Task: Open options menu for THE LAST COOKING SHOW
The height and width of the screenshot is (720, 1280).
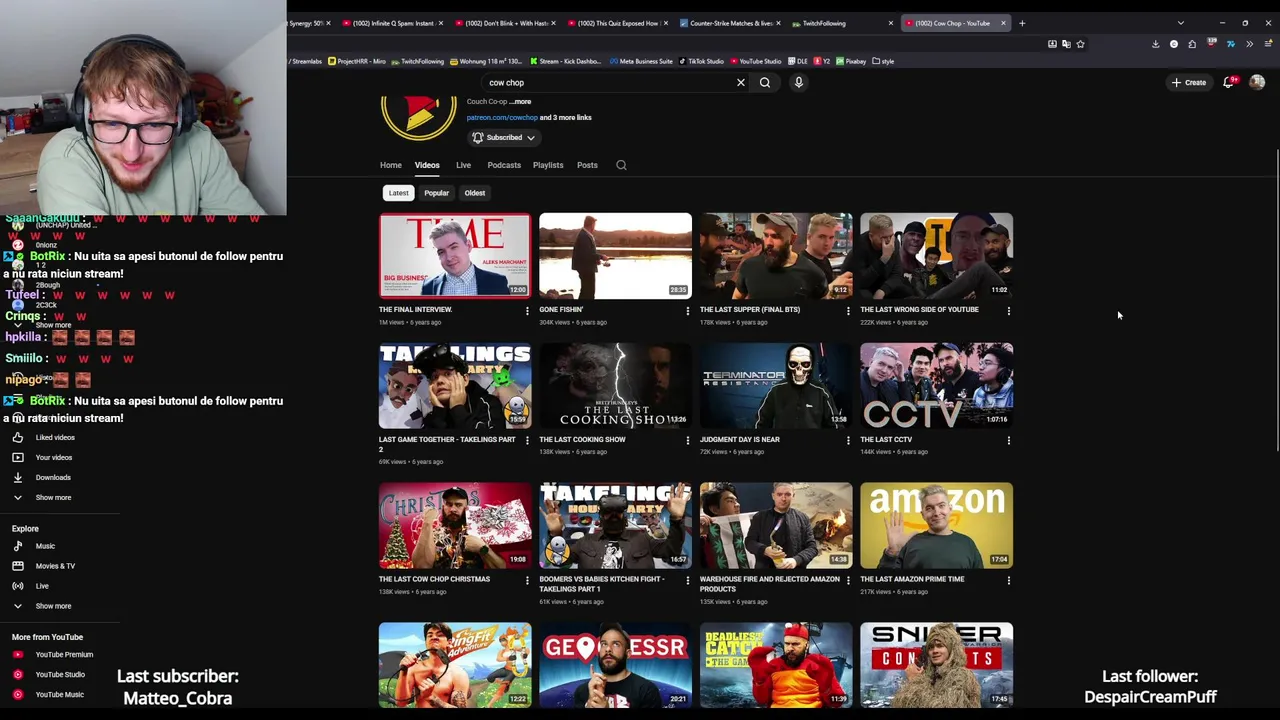Action: [x=687, y=441]
